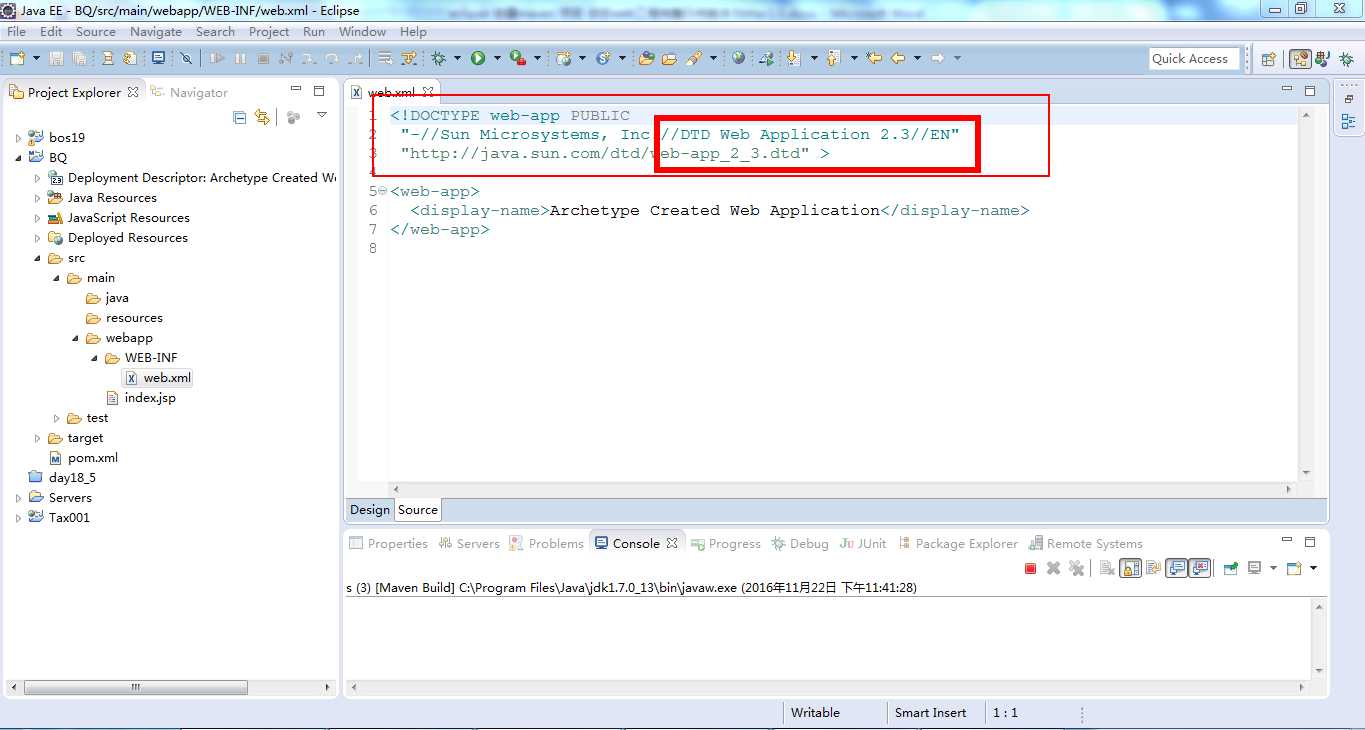Click Collapse All in Project Explorer

tap(239, 117)
